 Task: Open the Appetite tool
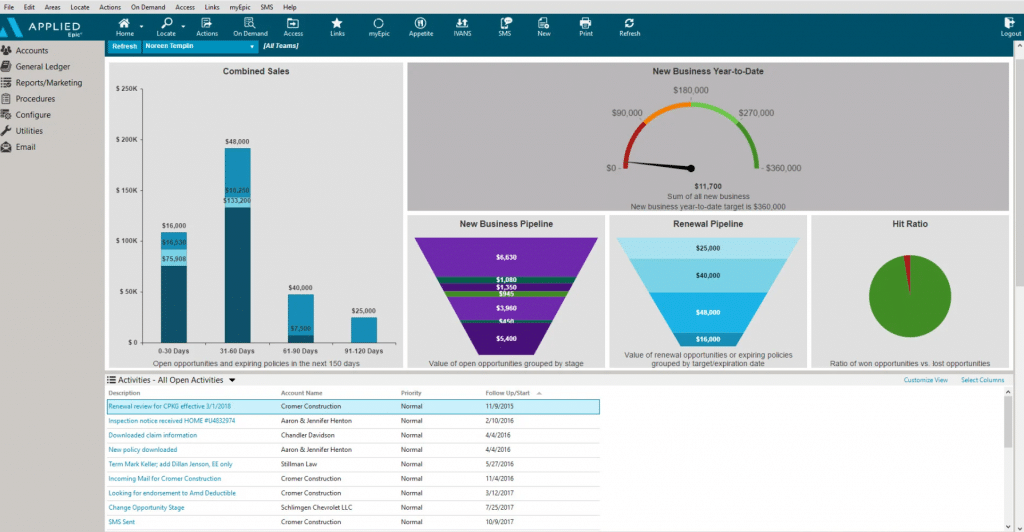pyautogui.click(x=420, y=24)
